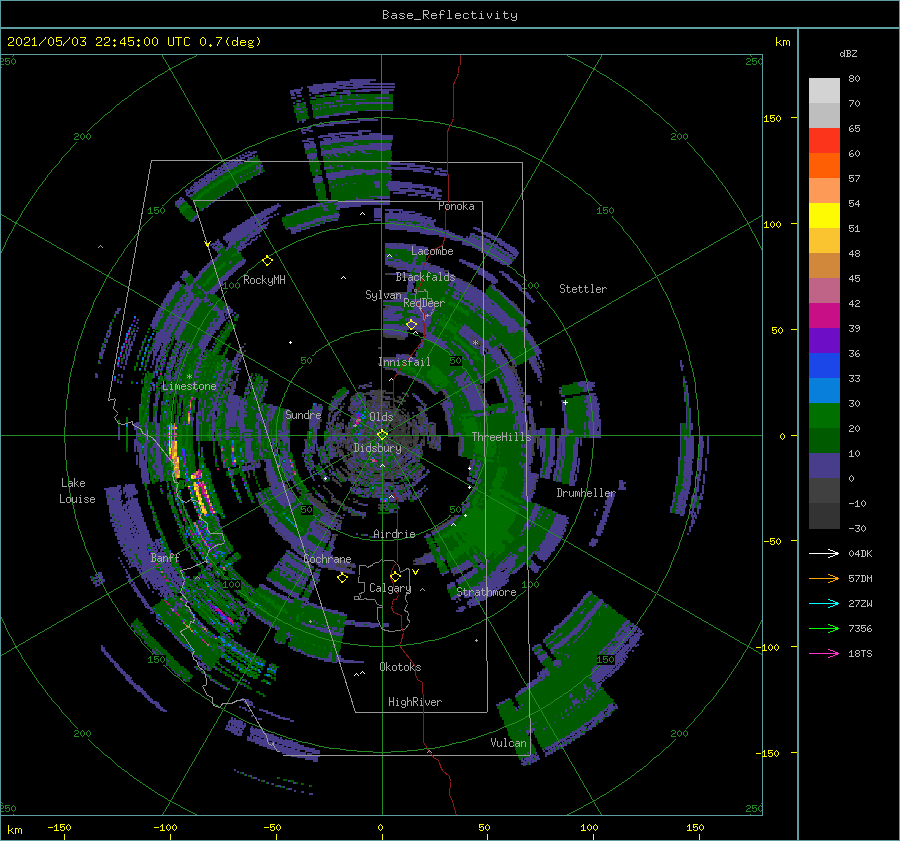Viewport: 900px width, 841px height.
Task: Click the Sundre town label
Action: click(303, 414)
